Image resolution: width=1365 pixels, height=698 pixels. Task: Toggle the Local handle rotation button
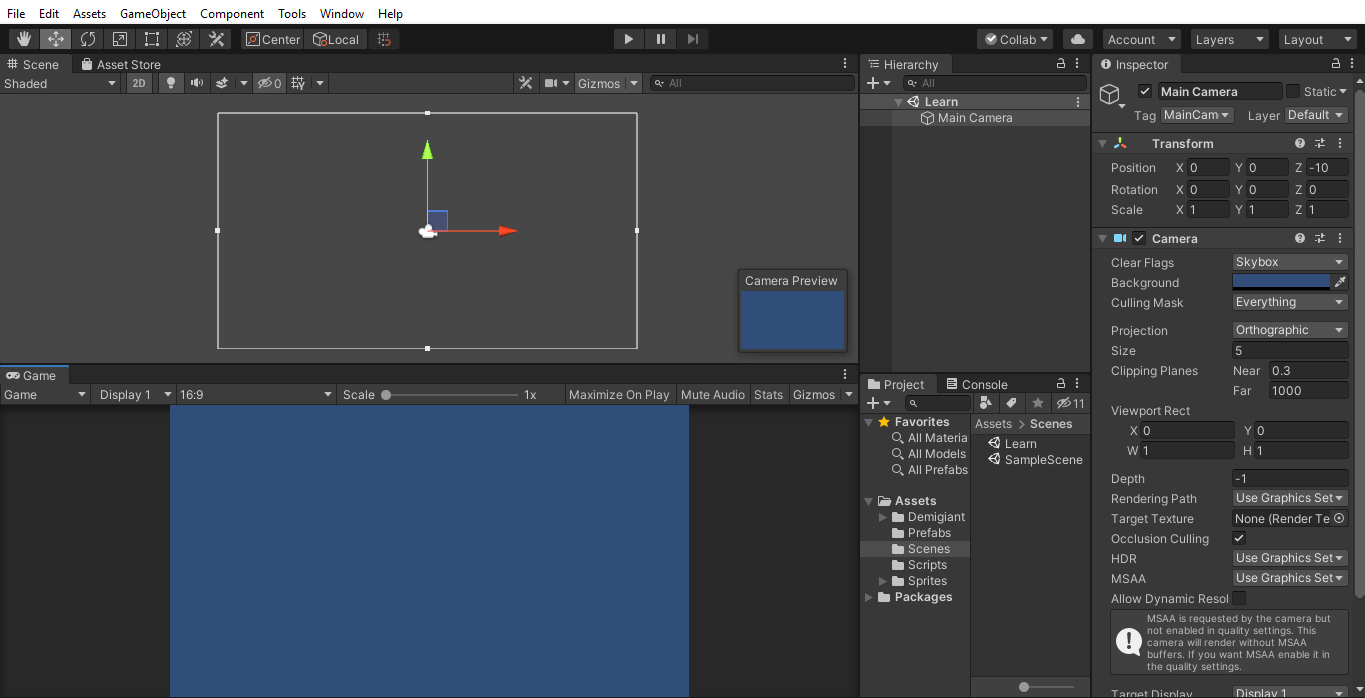[336, 39]
